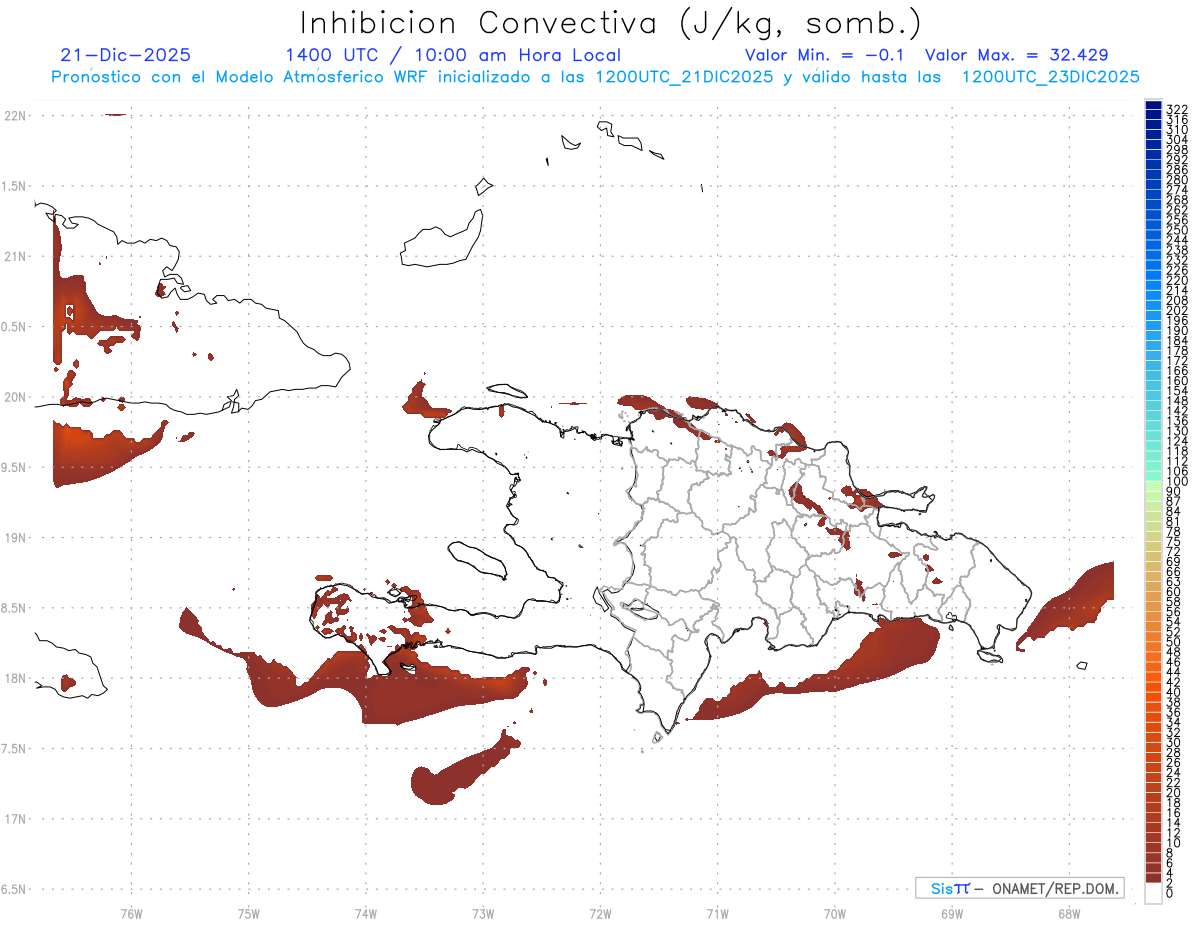Screen dimensions: 1200x927
Task: Click the 'ONAMET/REP.DOM.' credit box
Action: pos(1020,888)
